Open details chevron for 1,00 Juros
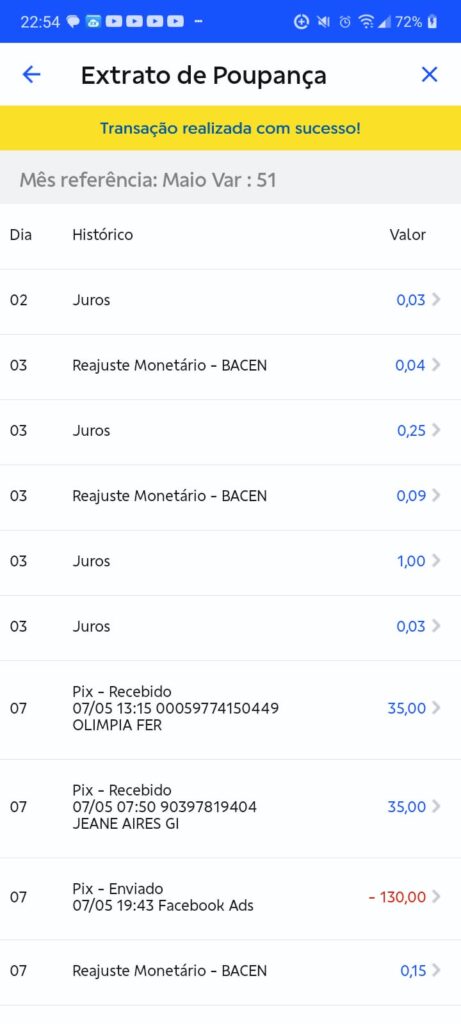The image size is (461, 1024). point(436,561)
